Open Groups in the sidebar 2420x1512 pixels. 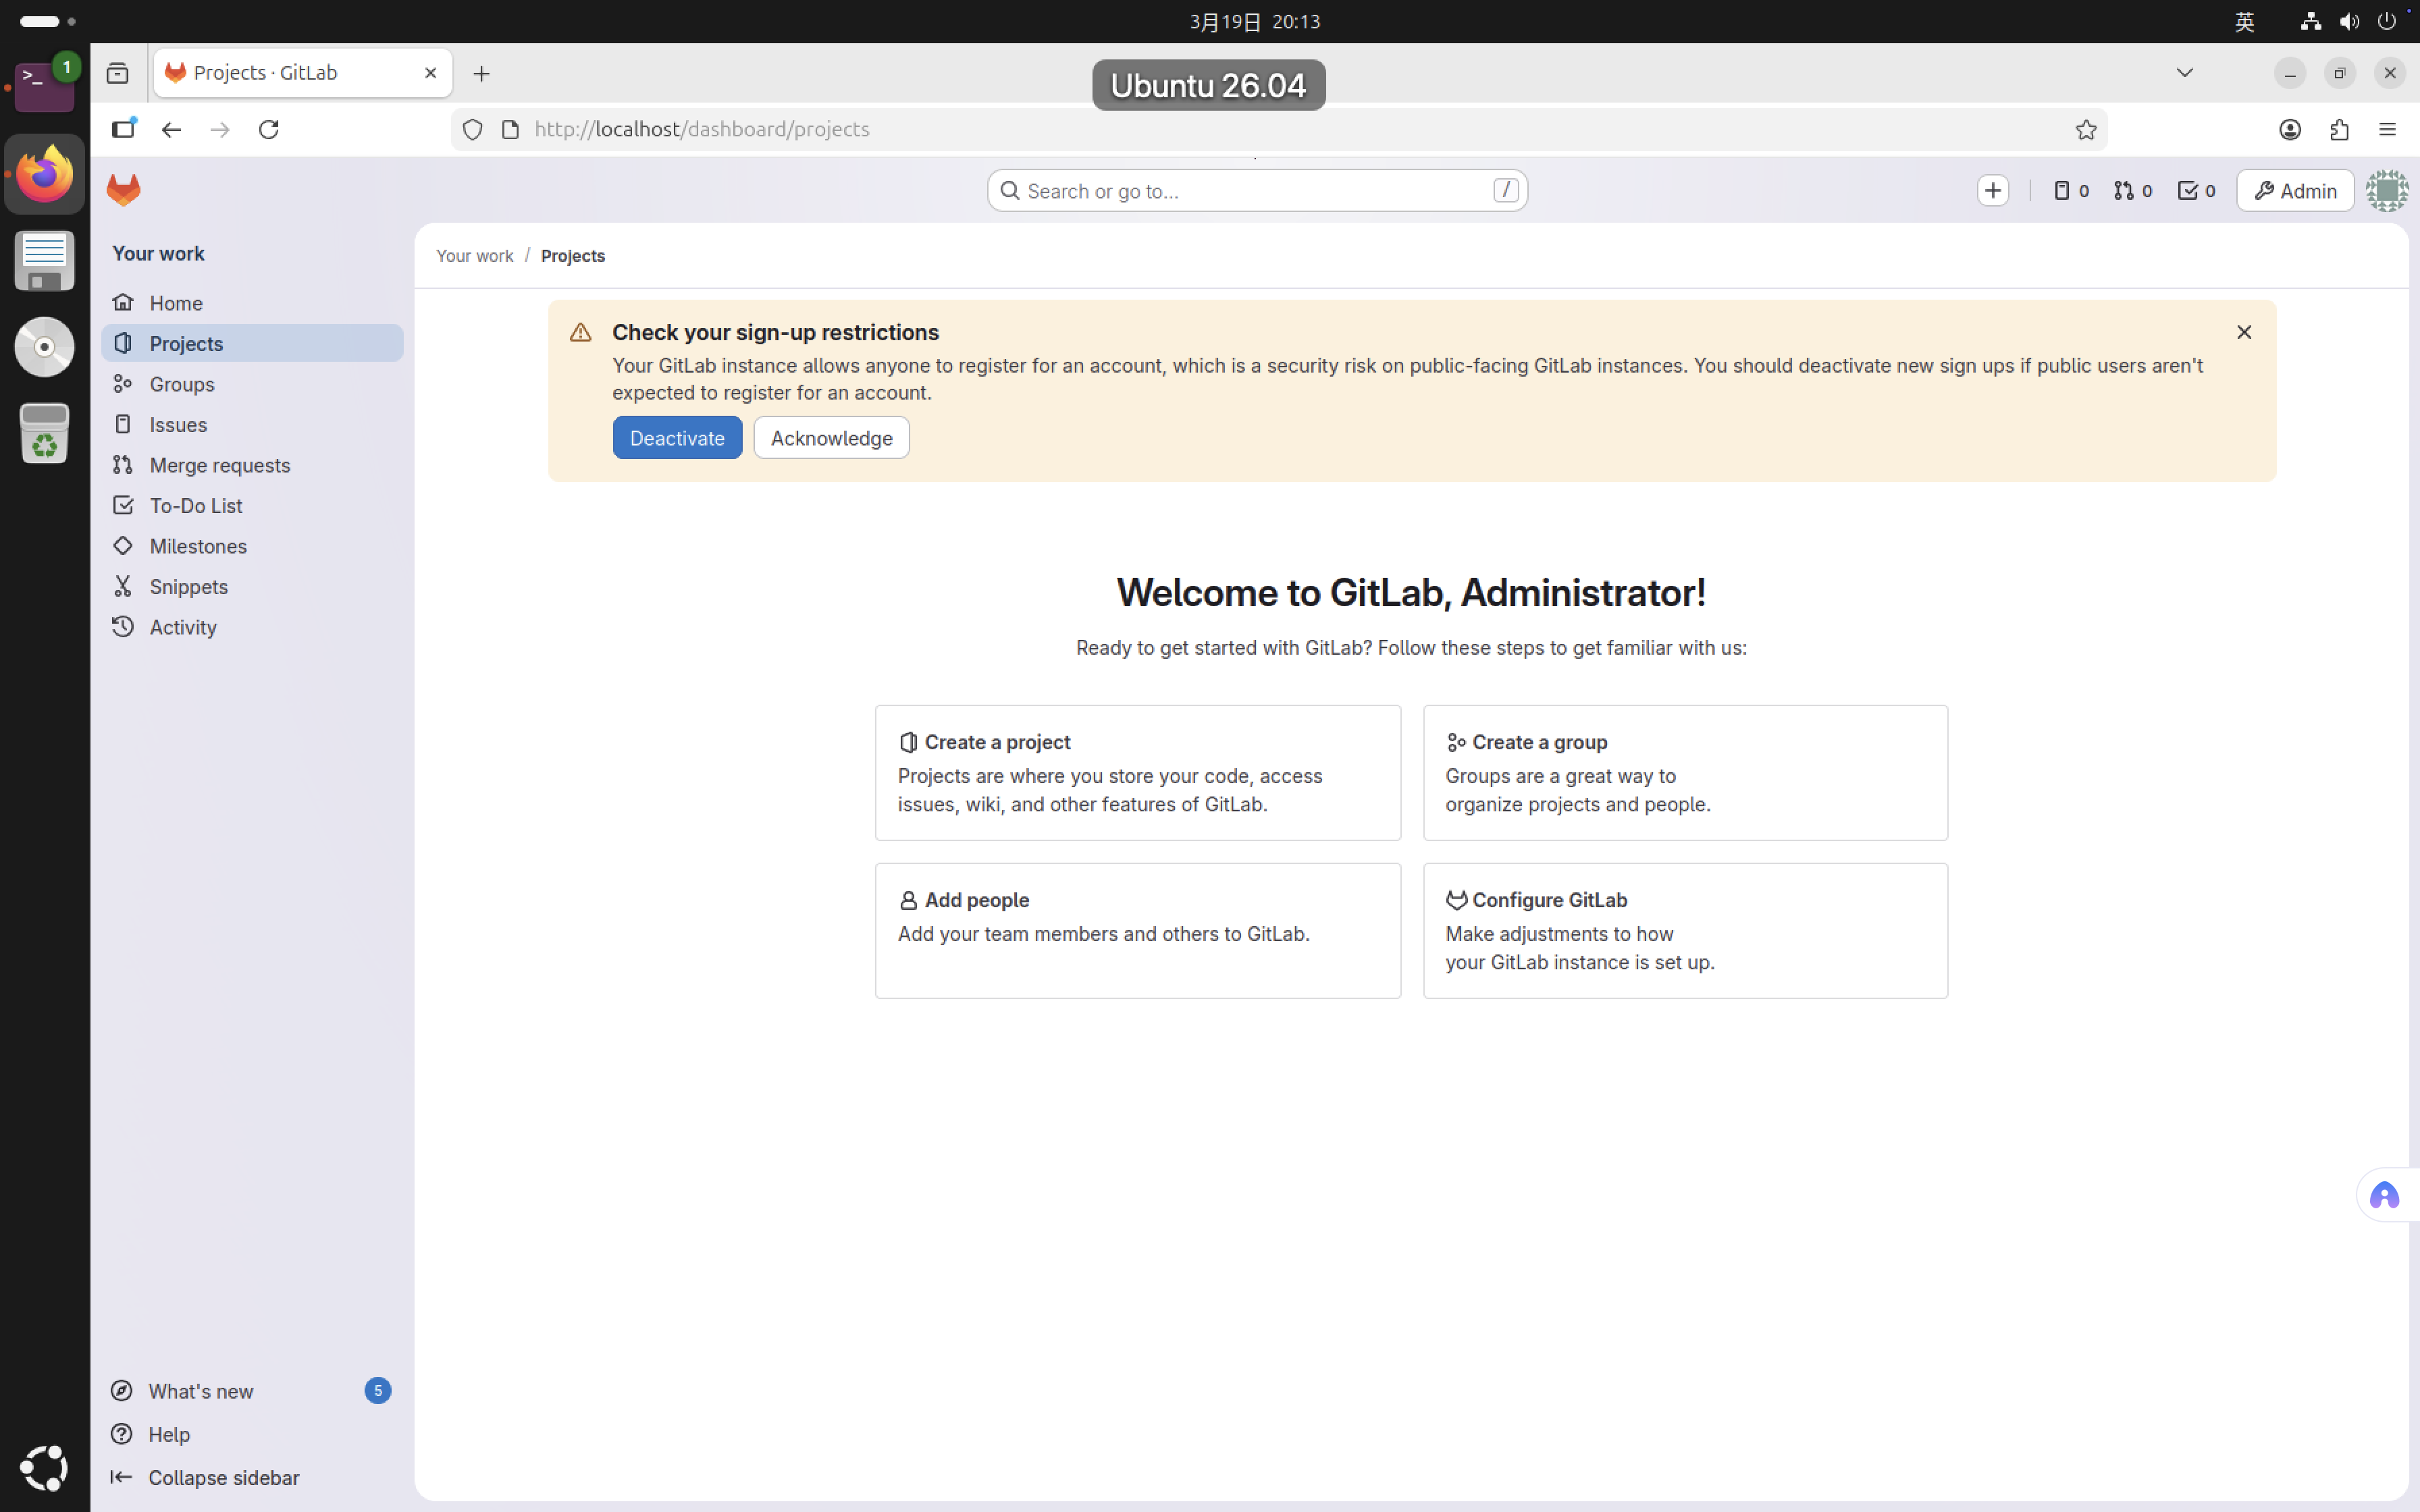click(x=182, y=384)
